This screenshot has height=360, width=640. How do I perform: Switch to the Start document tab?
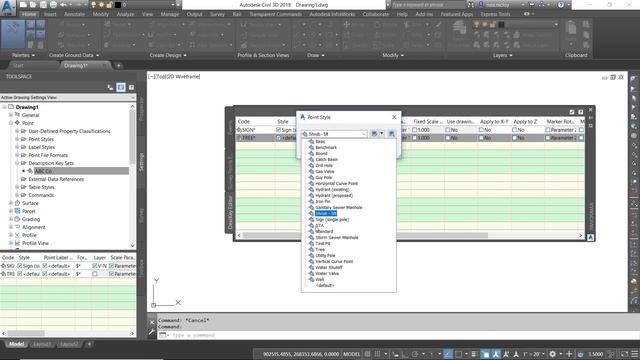click(x=18, y=65)
